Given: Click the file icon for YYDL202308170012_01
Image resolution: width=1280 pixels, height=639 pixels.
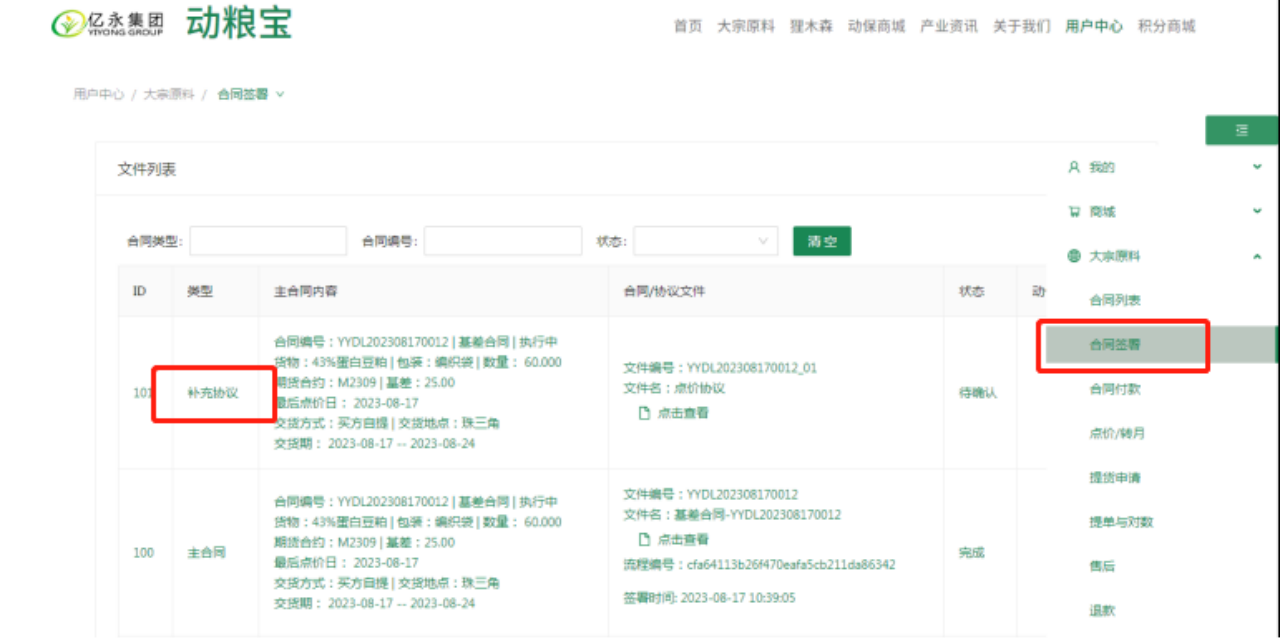Looking at the screenshot, I should click(x=645, y=413).
